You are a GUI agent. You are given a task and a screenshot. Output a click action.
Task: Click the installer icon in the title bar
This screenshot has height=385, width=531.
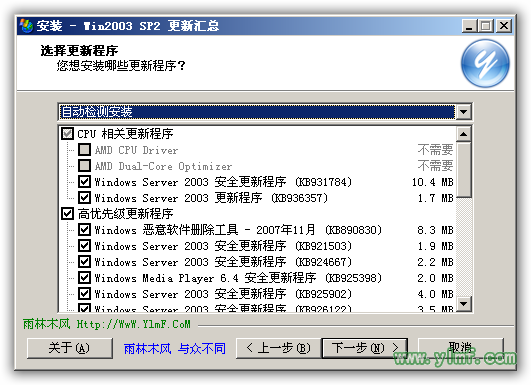point(26,26)
